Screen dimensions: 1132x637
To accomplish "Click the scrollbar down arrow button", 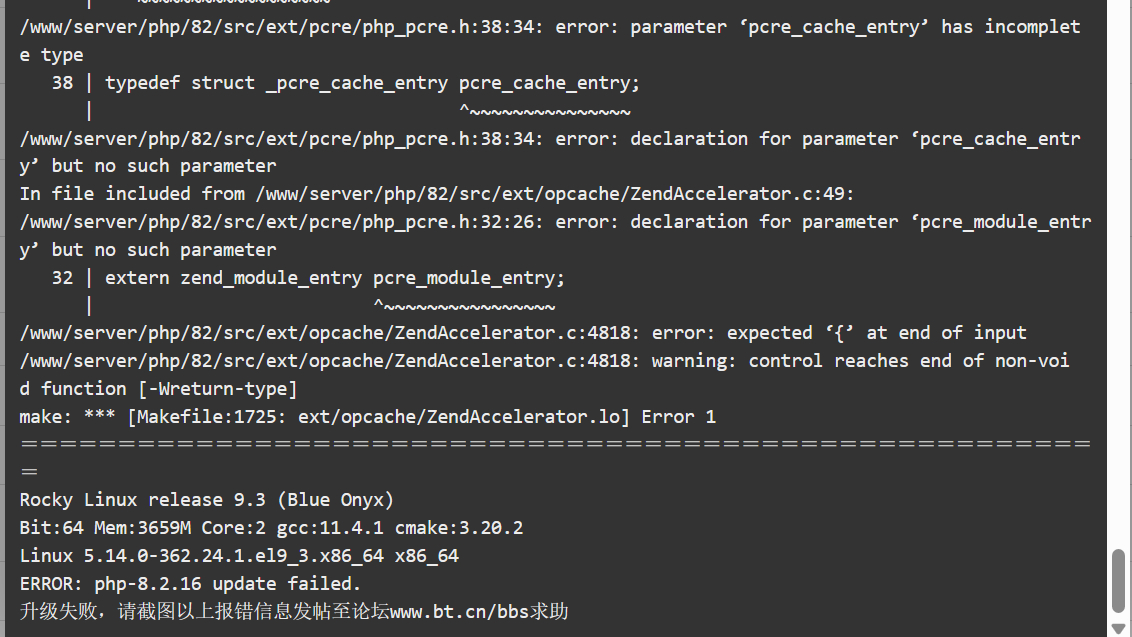I will (x=1118, y=628).
